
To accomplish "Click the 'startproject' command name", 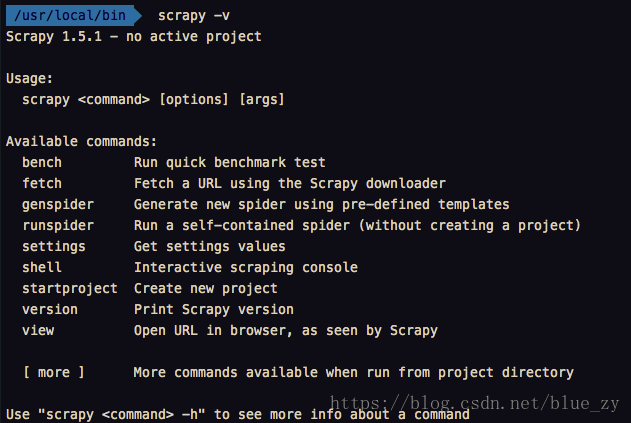I will click(70, 289).
